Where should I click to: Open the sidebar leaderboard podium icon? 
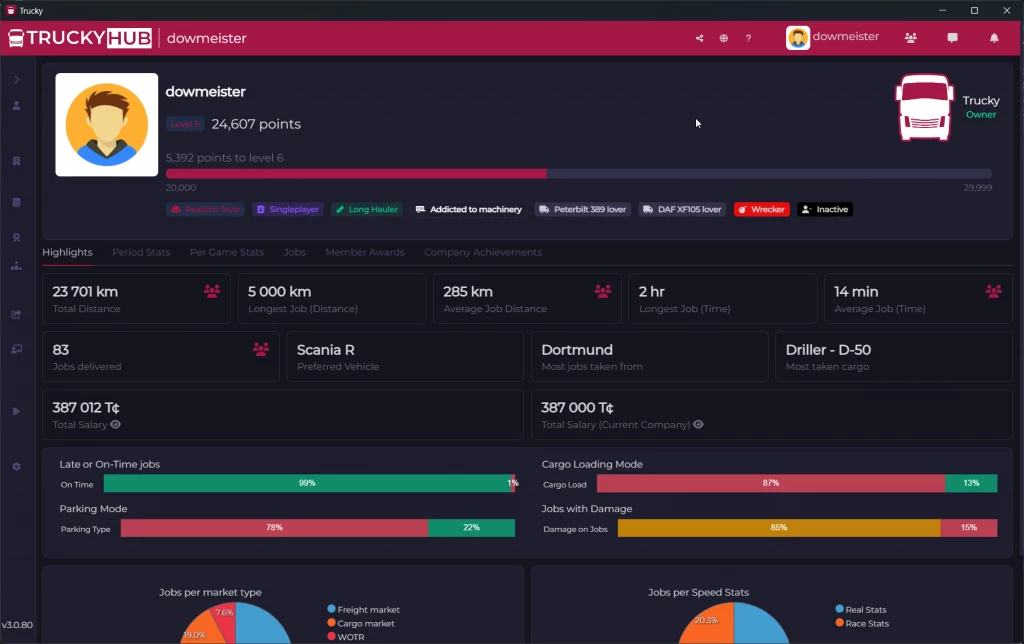tap(16, 266)
